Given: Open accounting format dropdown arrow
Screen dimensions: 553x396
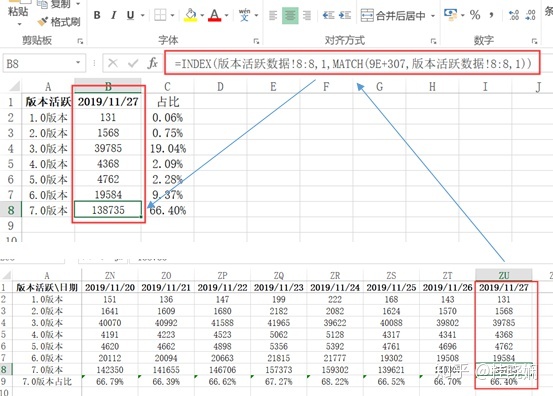Looking at the screenshot, I should [462, 16].
